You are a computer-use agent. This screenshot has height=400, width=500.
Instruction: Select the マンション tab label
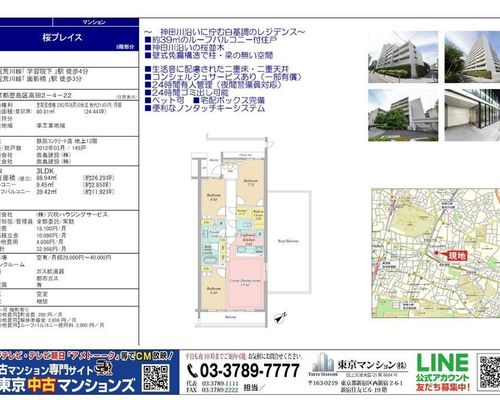click(94, 22)
